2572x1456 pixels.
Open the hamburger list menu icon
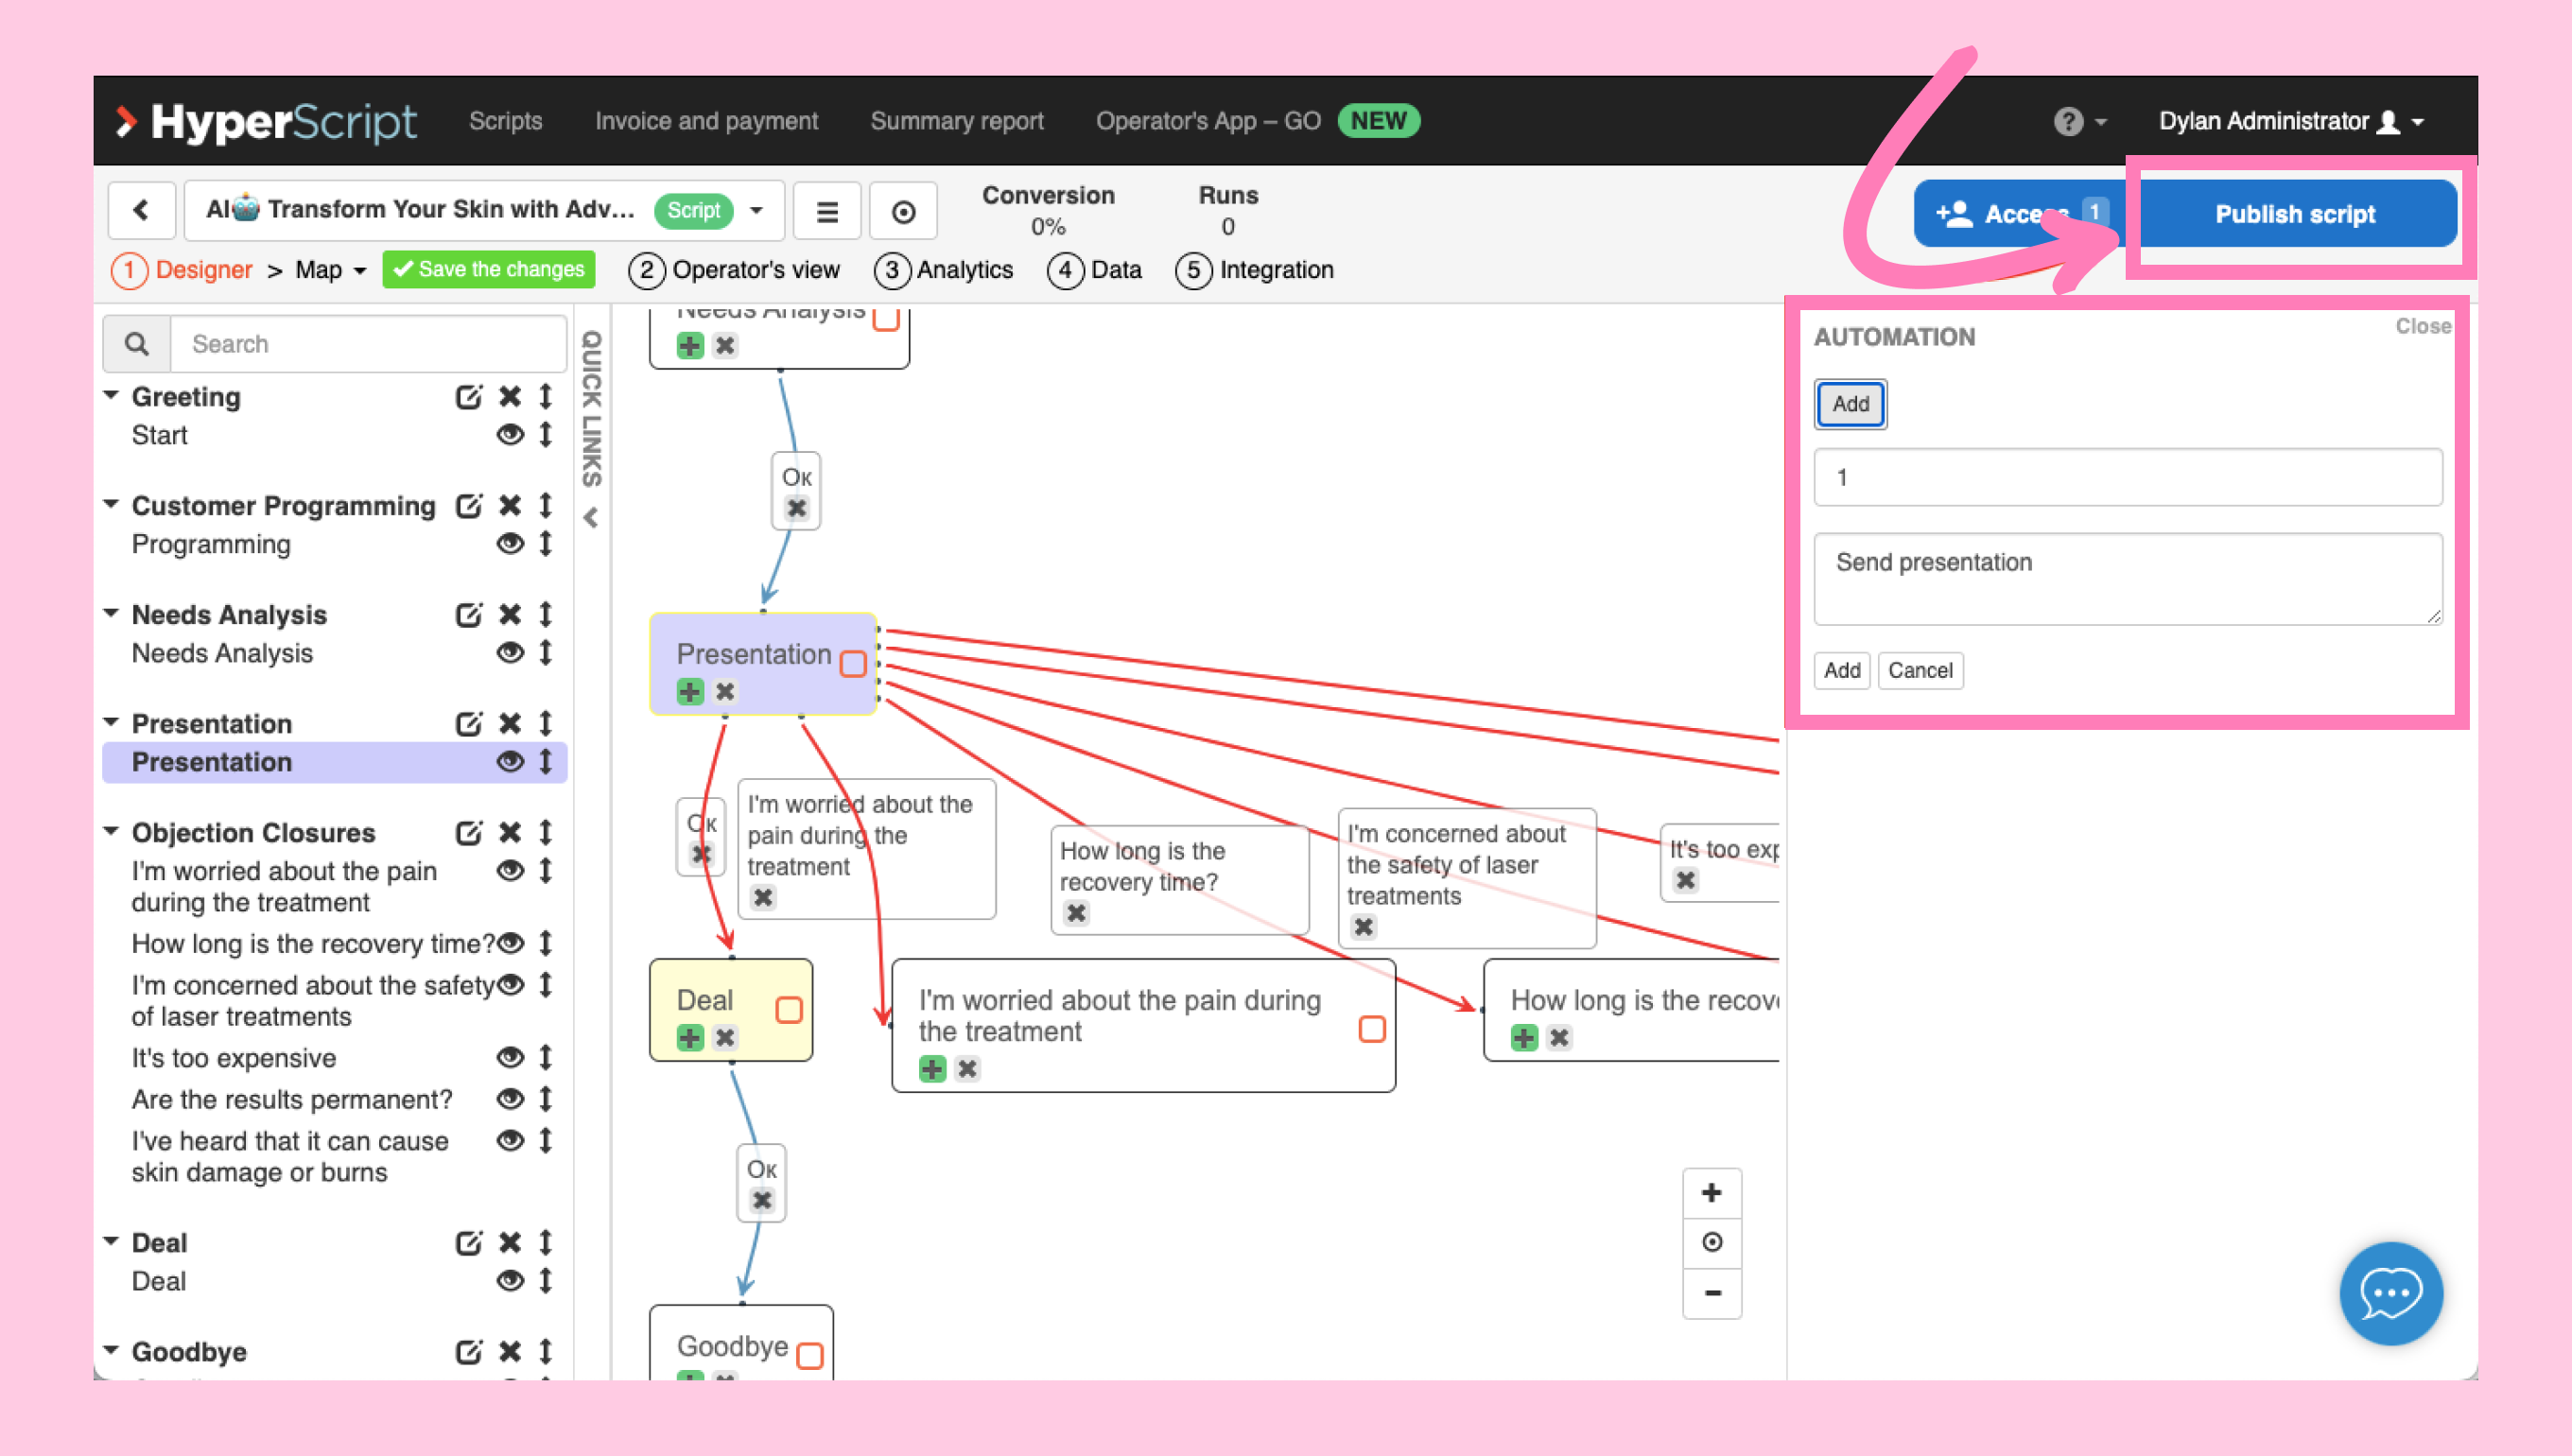(x=826, y=211)
